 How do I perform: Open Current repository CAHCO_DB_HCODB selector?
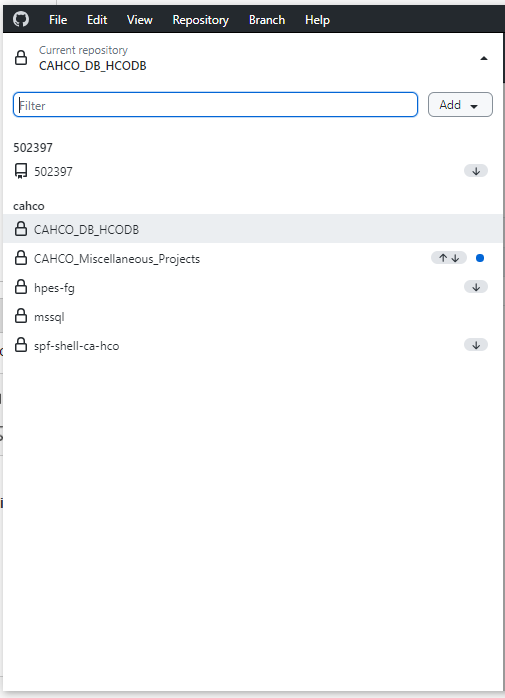[x=252, y=58]
